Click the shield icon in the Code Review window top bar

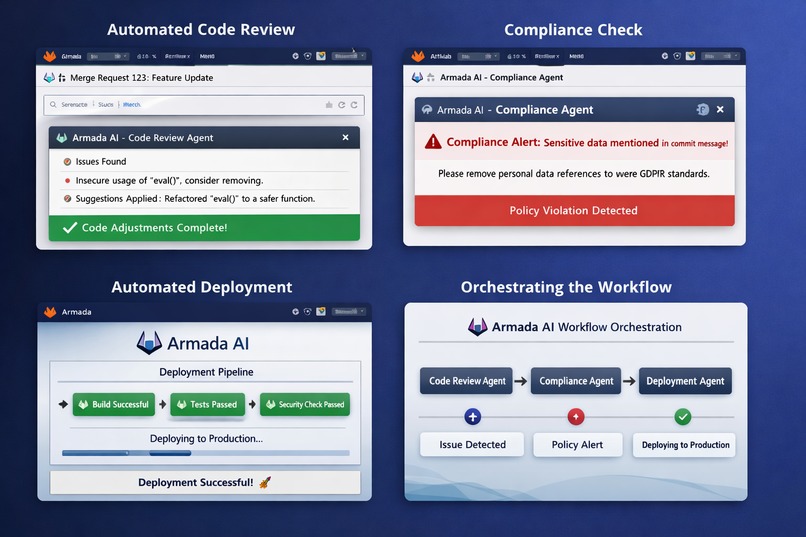[x=307, y=56]
